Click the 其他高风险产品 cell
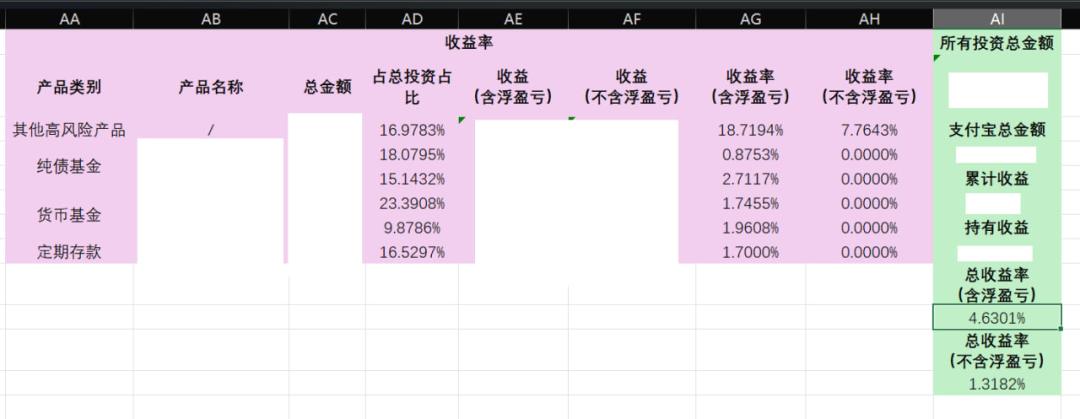Viewport: 1080px width, 419px height. click(69, 130)
